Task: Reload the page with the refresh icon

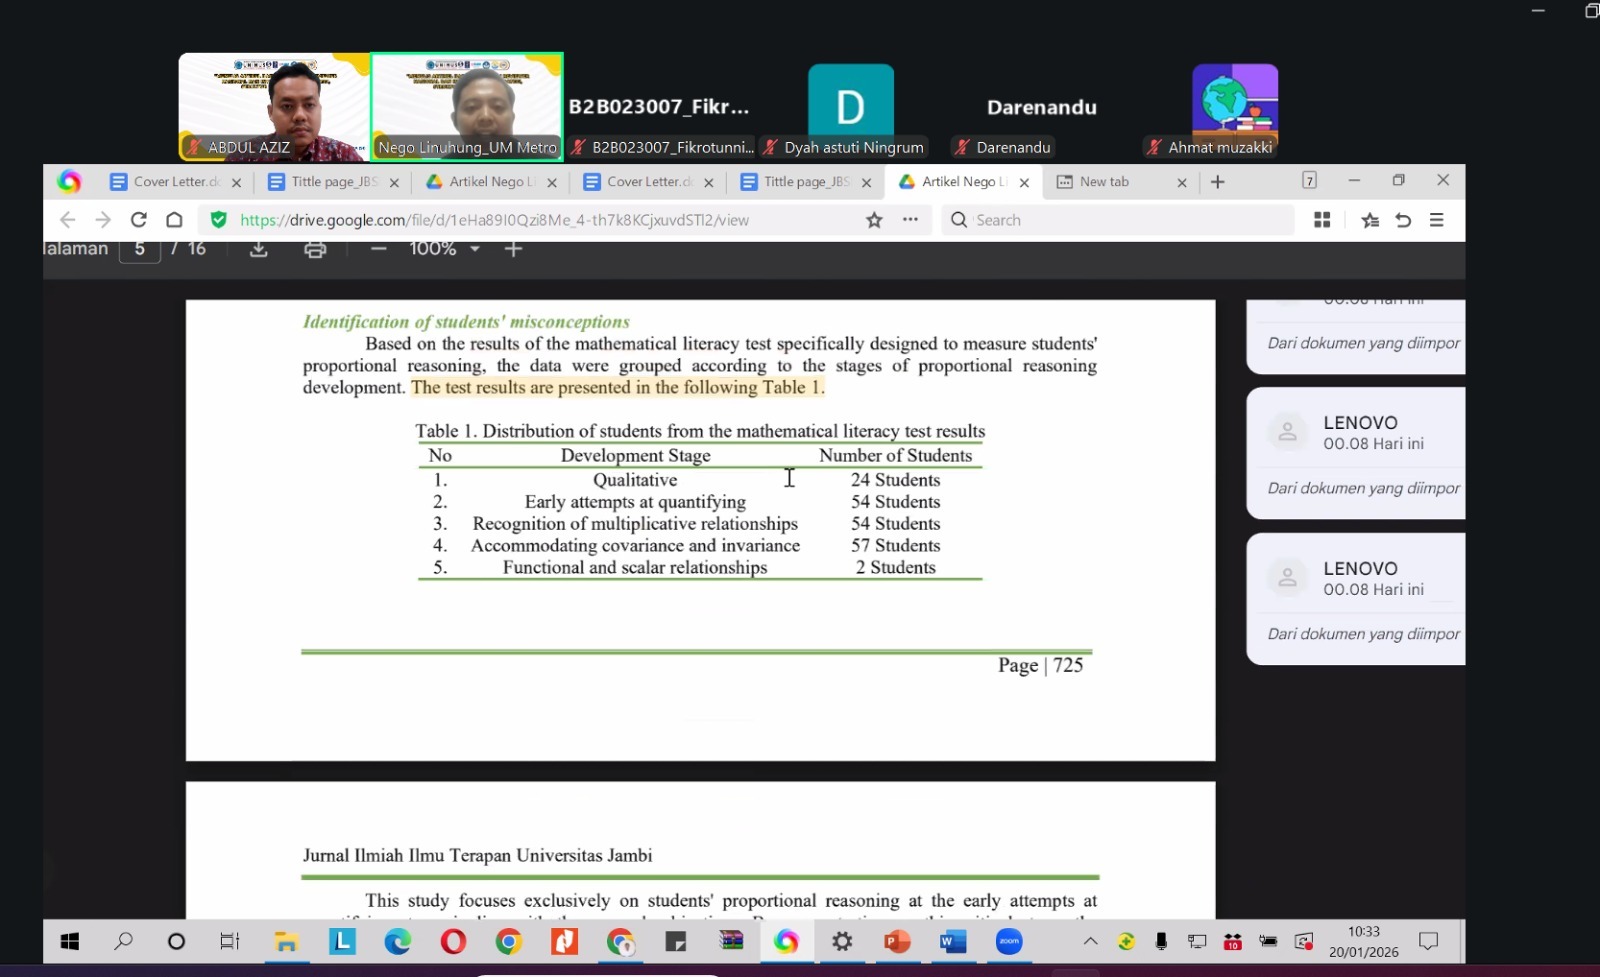Action: [x=139, y=220]
